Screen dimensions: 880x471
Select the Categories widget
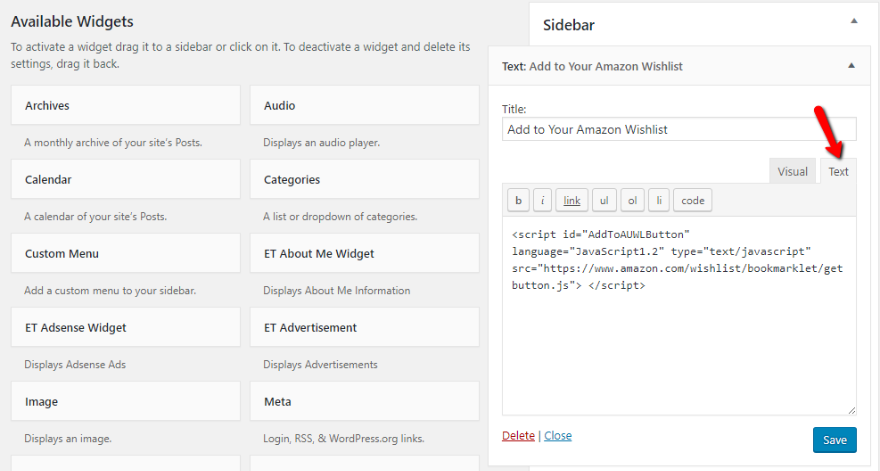(x=364, y=179)
